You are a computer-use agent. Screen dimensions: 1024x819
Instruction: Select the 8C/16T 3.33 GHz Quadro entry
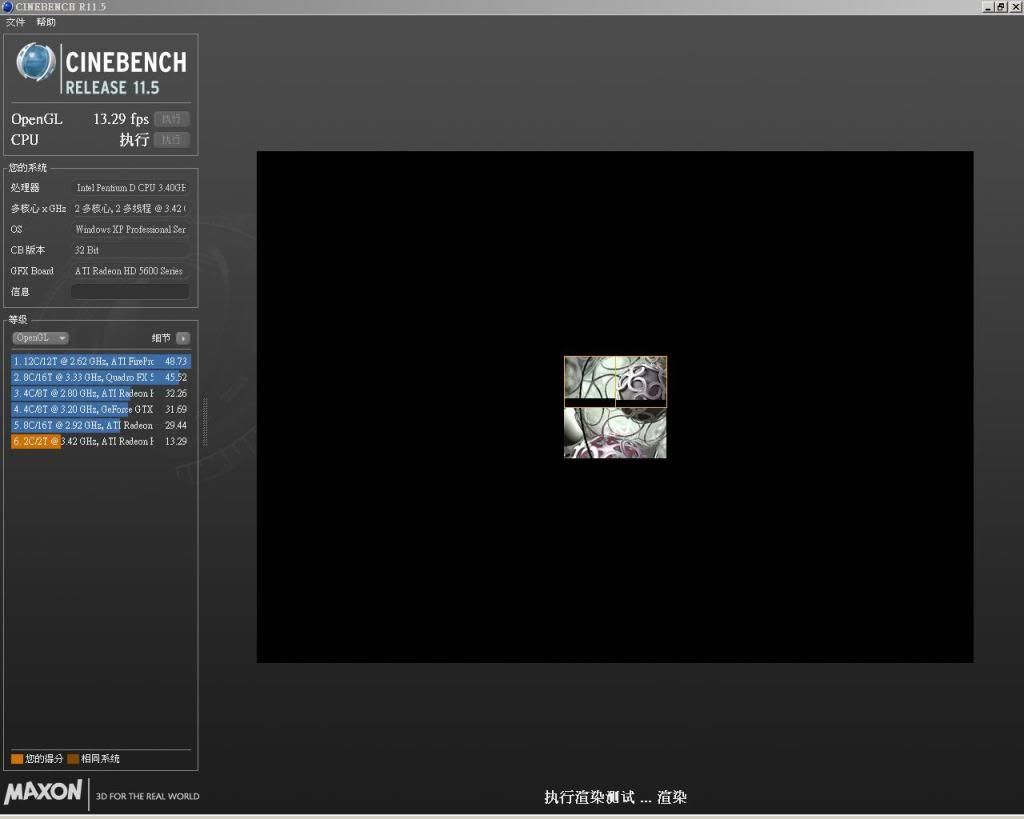tap(100, 377)
